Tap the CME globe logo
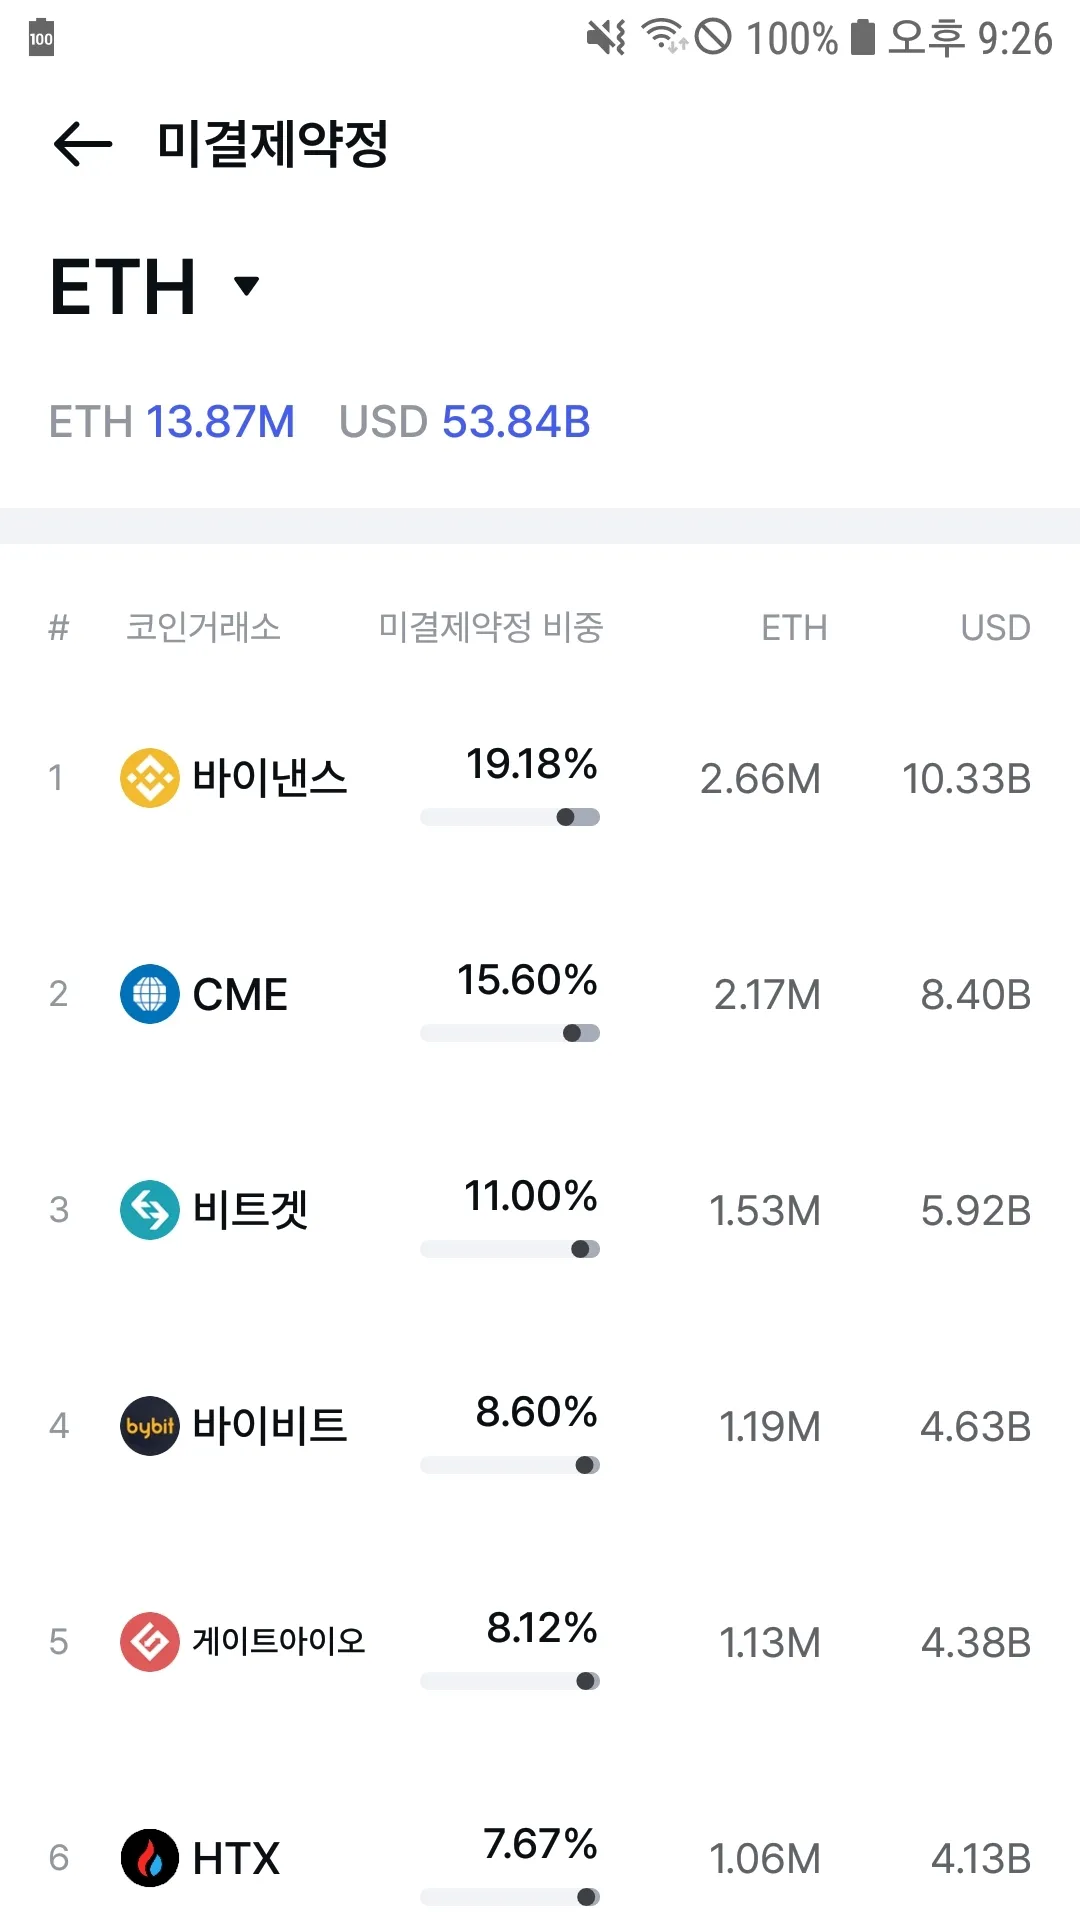Image resolution: width=1080 pixels, height=1920 pixels. tap(150, 994)
